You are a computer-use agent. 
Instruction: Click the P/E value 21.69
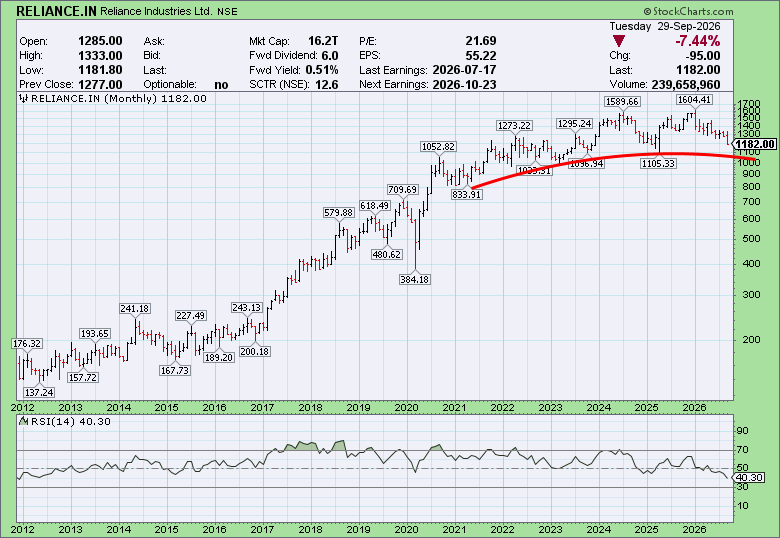click(x=481, y=41)
